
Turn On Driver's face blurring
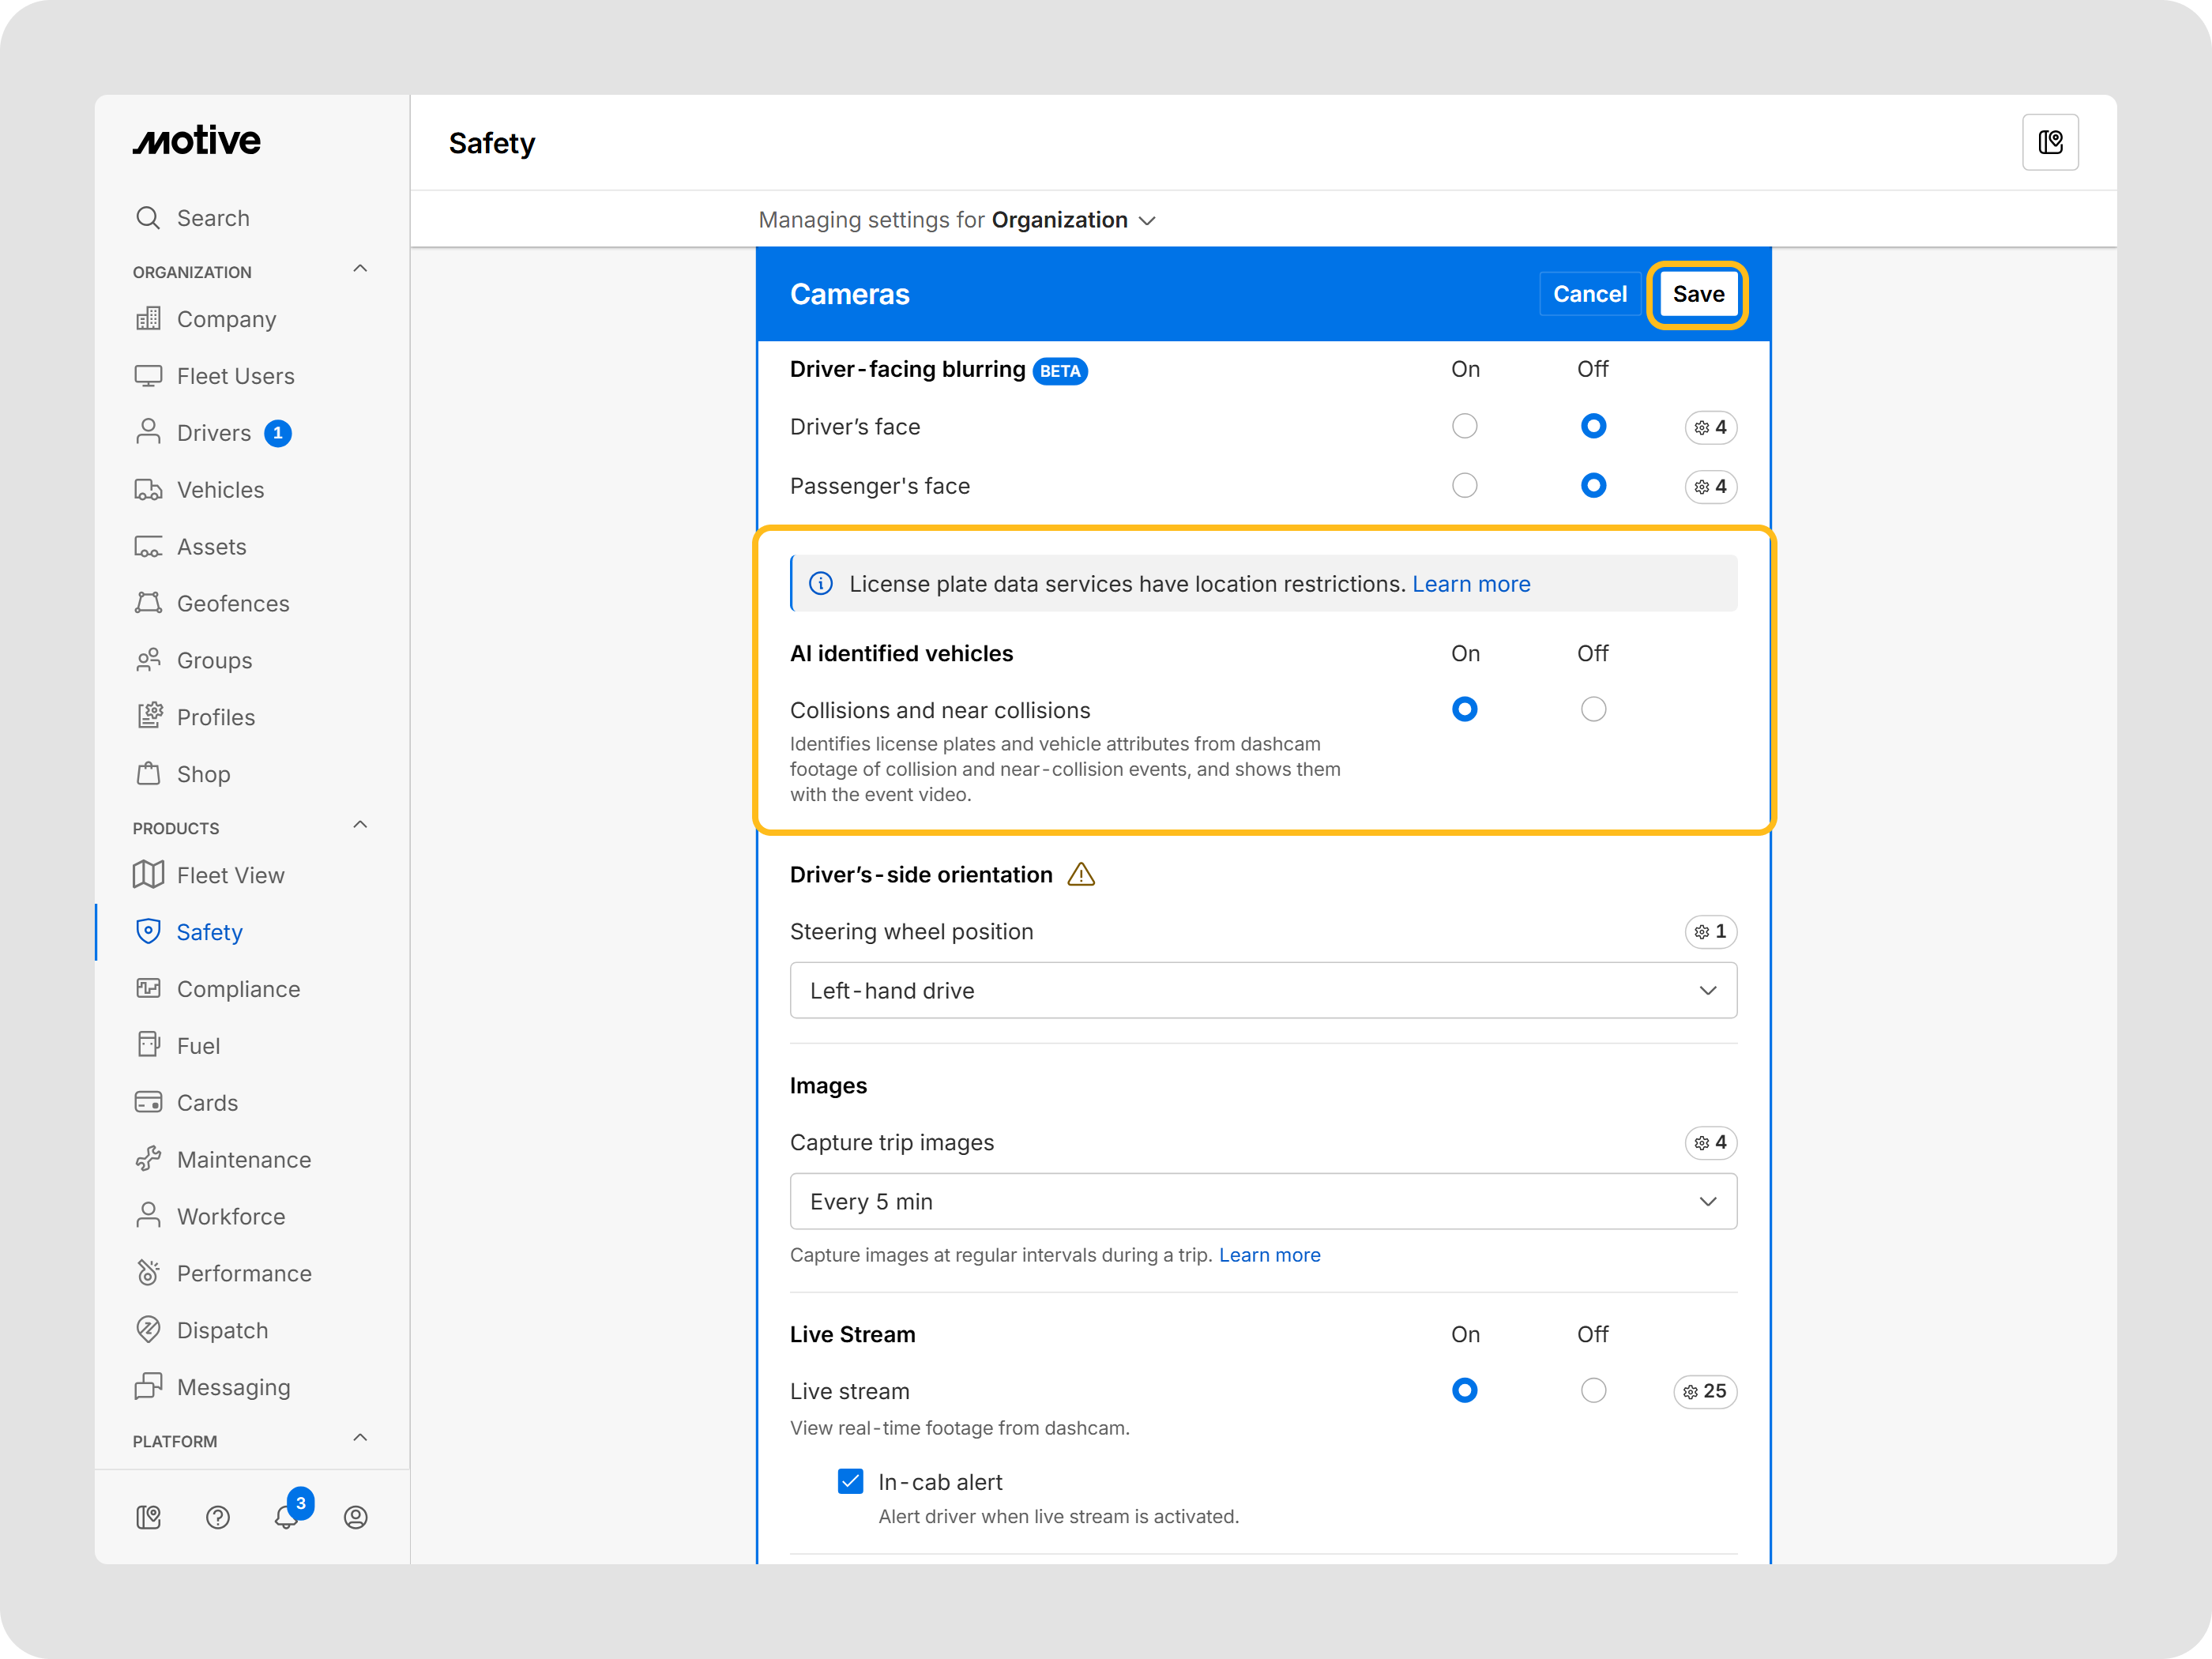[1464, 426]
